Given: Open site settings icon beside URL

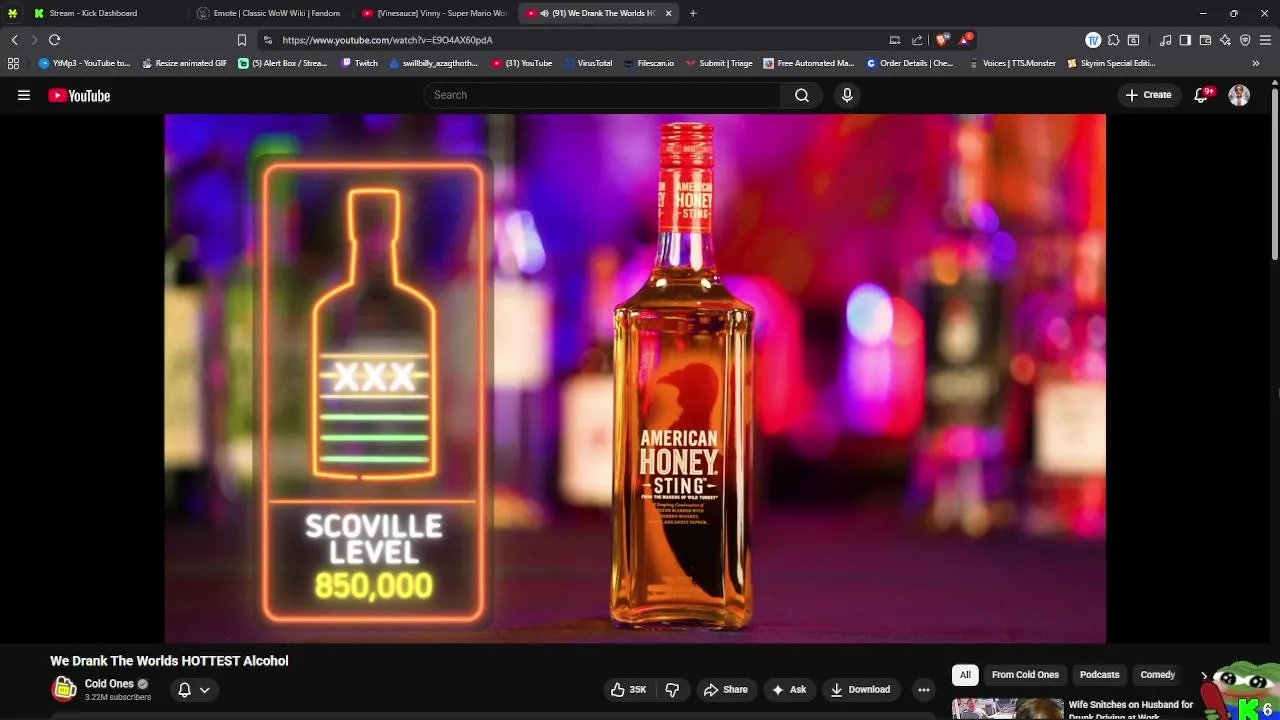Looking at the screenshot, I should pos(267,40).
